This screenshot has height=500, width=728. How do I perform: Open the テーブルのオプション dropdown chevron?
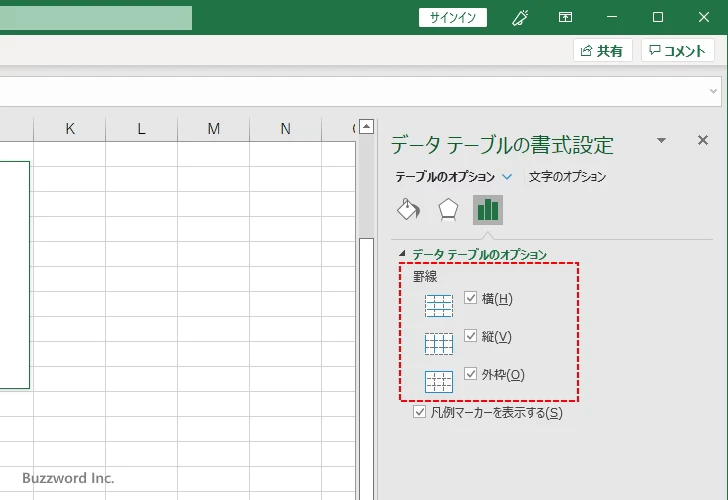coord(507,177)
